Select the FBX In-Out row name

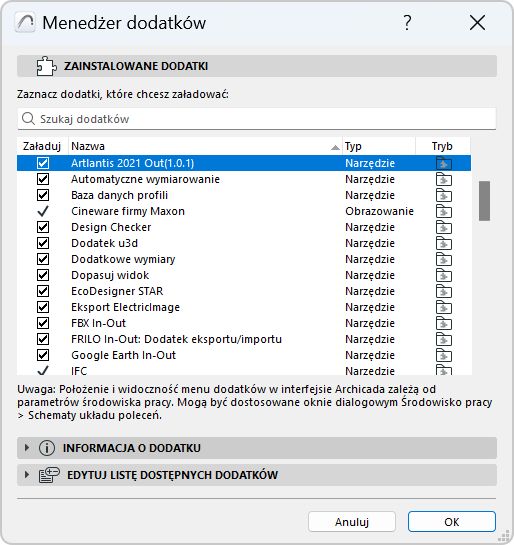98,323
